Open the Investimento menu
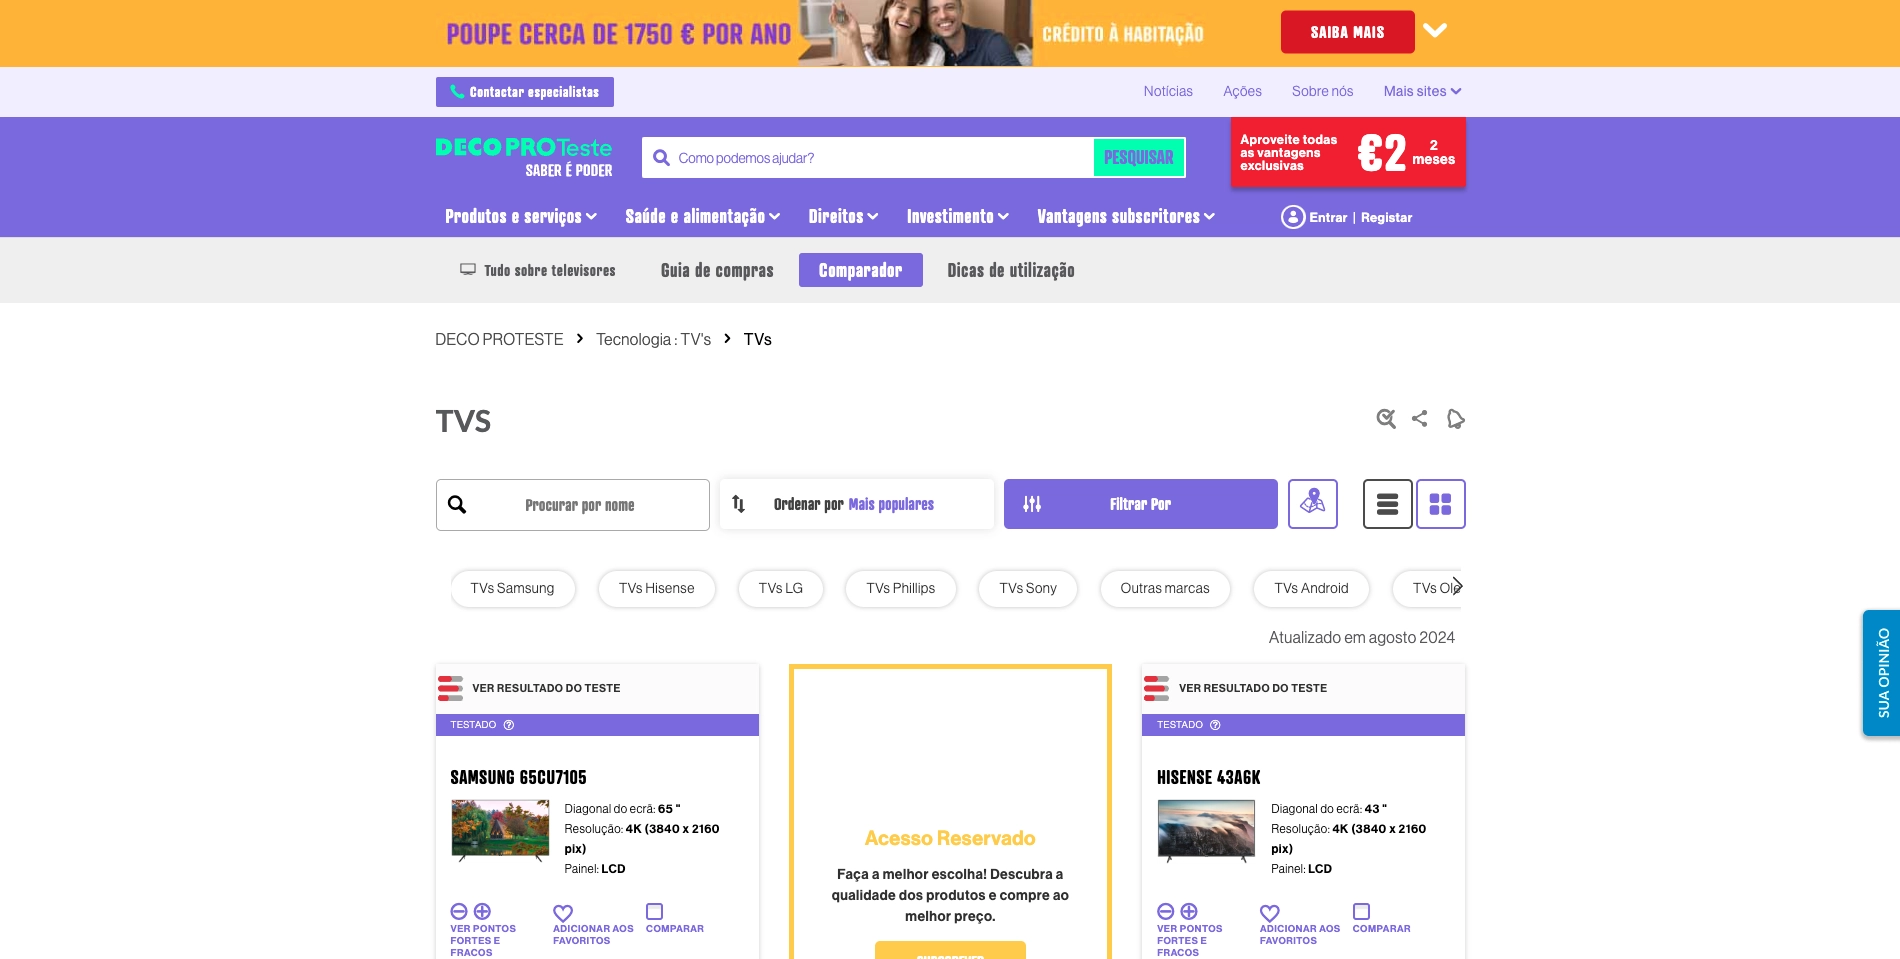1900x959 pixels. [956, 216]
